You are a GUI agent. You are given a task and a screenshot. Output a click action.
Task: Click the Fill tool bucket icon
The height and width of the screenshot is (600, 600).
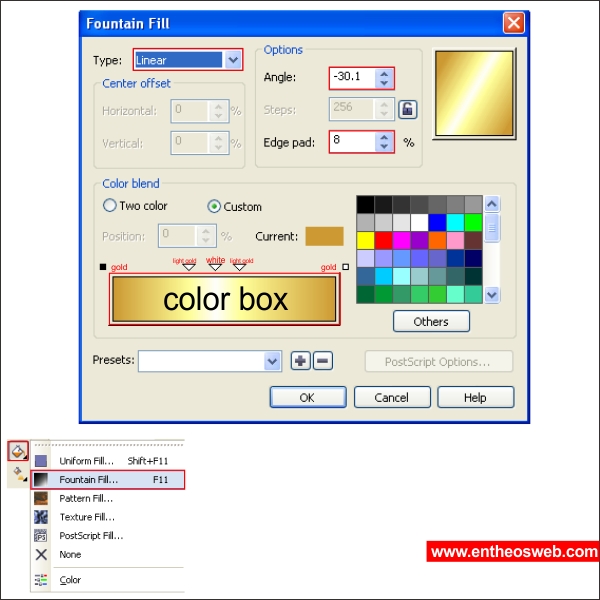tap(18, 451)
